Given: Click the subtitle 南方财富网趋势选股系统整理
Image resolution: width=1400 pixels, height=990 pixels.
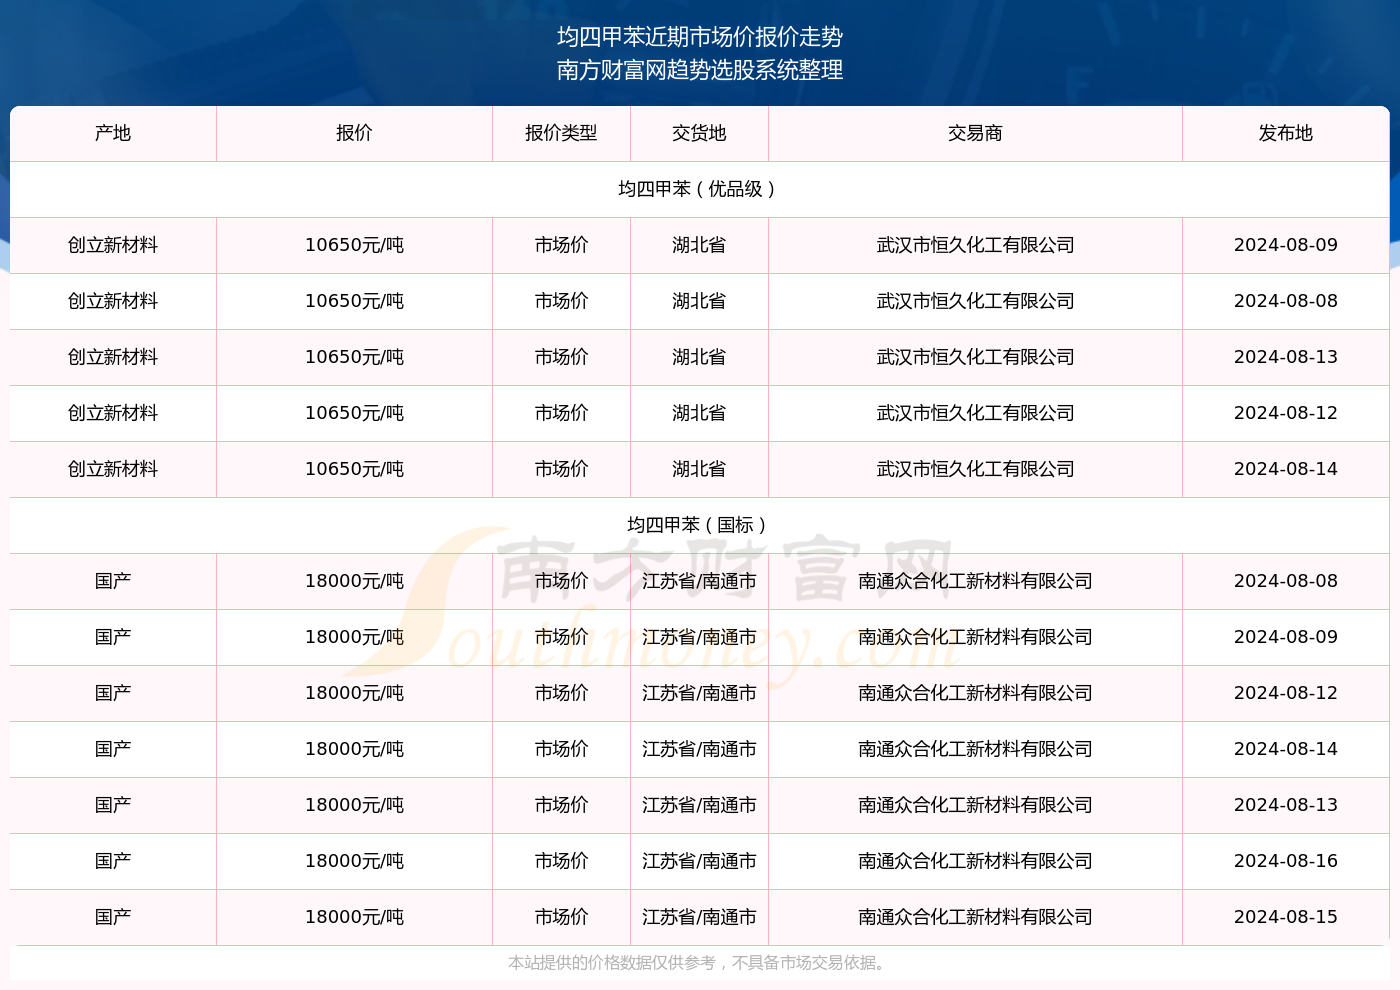Looking at the screenshot, I should click(700, 70).
